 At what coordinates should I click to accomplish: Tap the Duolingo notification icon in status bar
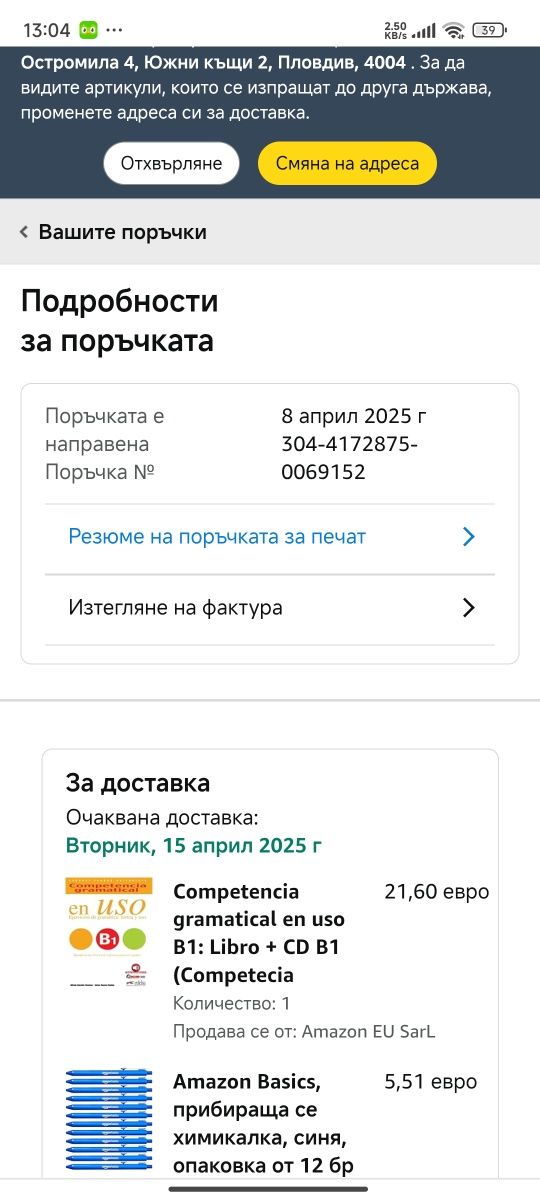tap(88, 30)
